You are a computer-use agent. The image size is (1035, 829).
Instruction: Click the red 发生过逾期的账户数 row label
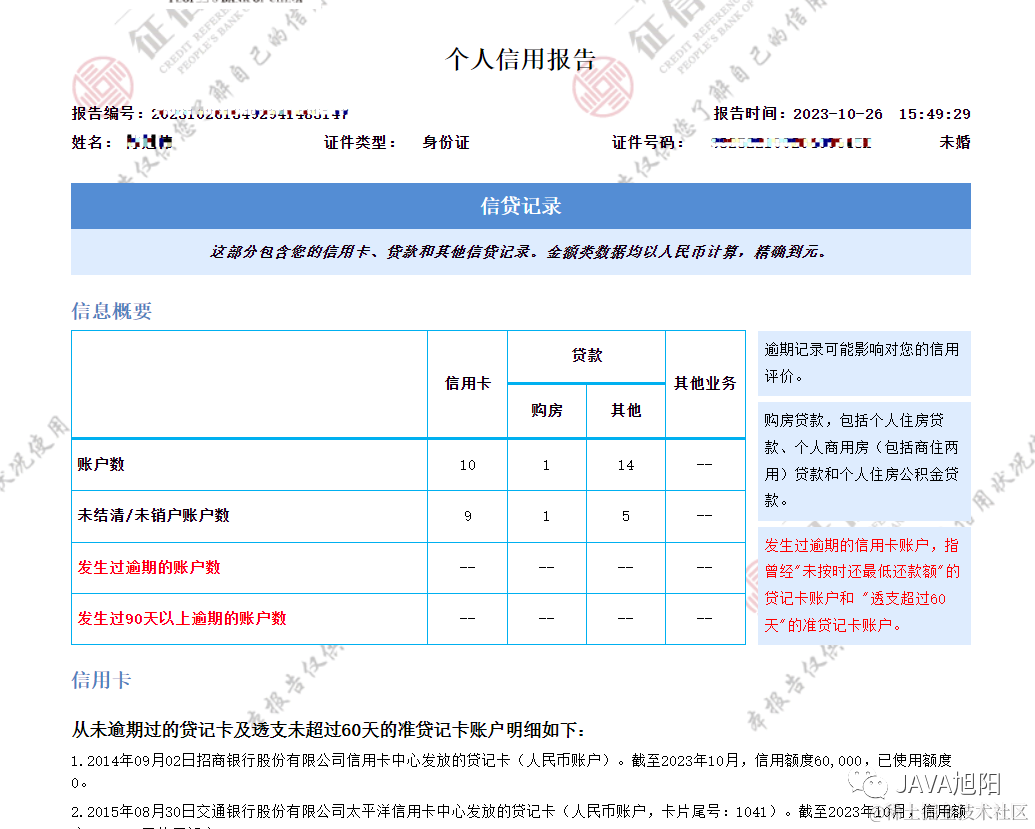click(x=149, y=568)
